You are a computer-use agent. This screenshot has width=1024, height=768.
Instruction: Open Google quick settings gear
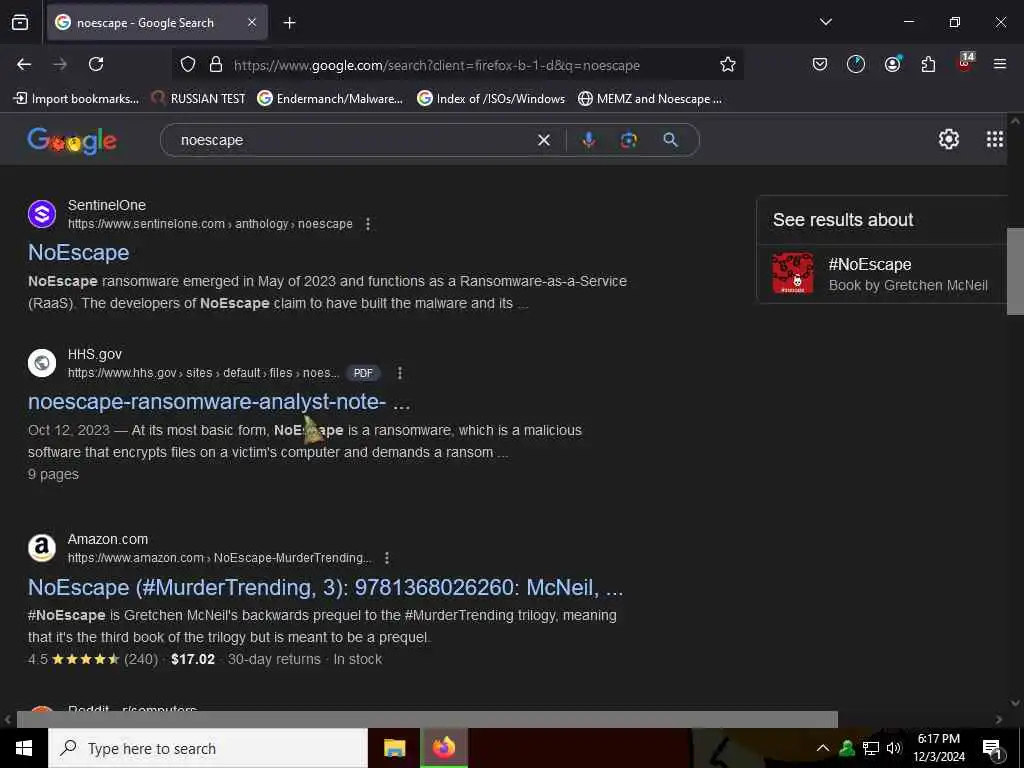click(x=948, y=139)
